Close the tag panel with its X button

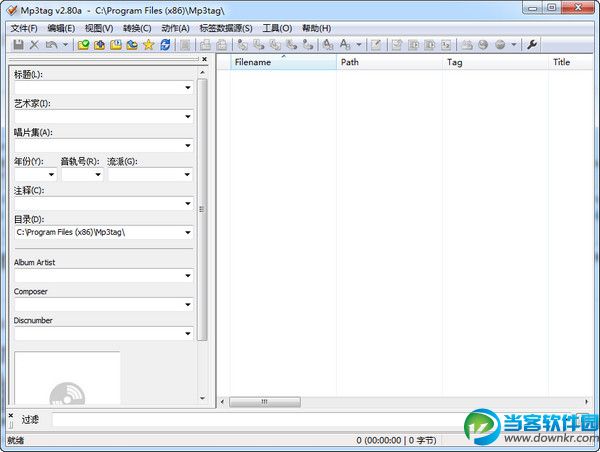point(204,59)
